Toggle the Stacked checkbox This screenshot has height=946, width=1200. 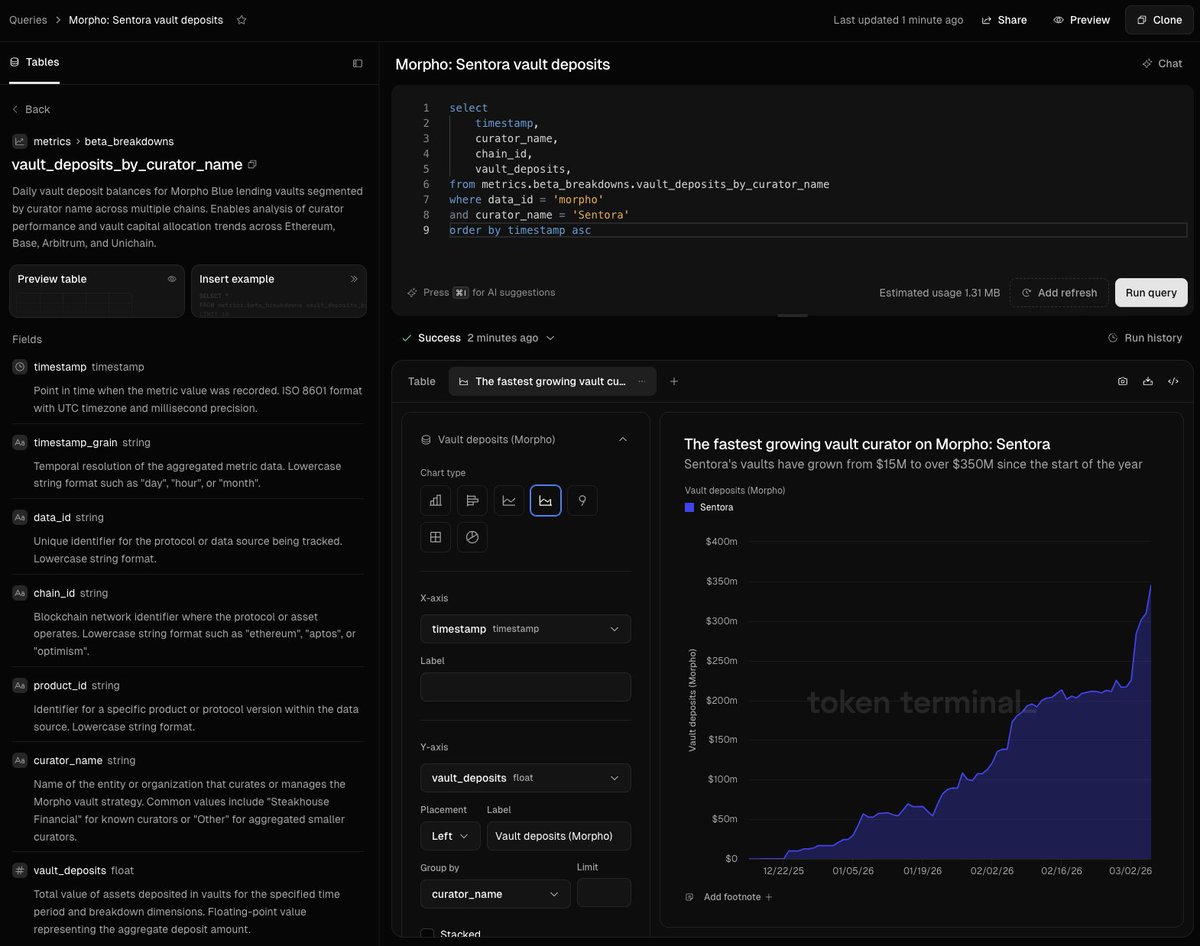[427, 934]
